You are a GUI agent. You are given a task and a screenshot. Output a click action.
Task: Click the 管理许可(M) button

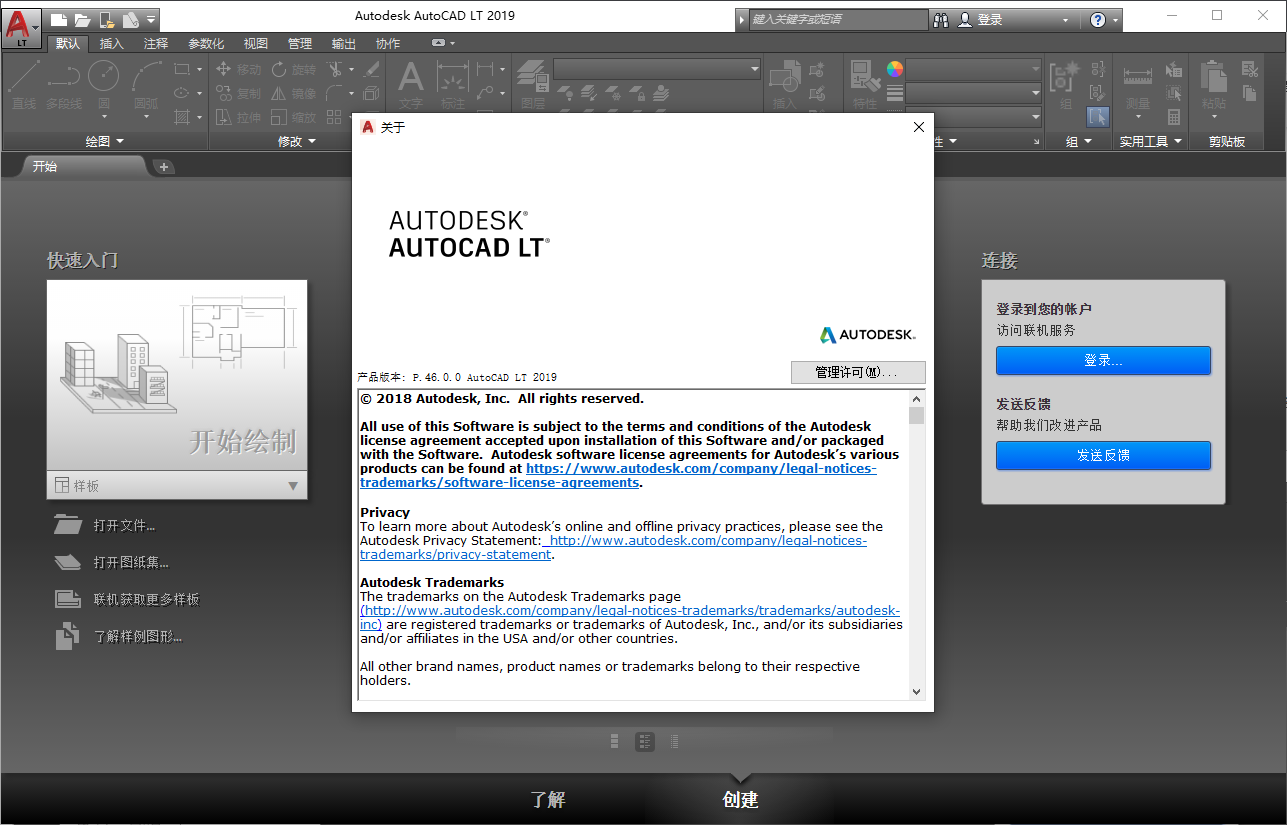[x=858, y=372]
